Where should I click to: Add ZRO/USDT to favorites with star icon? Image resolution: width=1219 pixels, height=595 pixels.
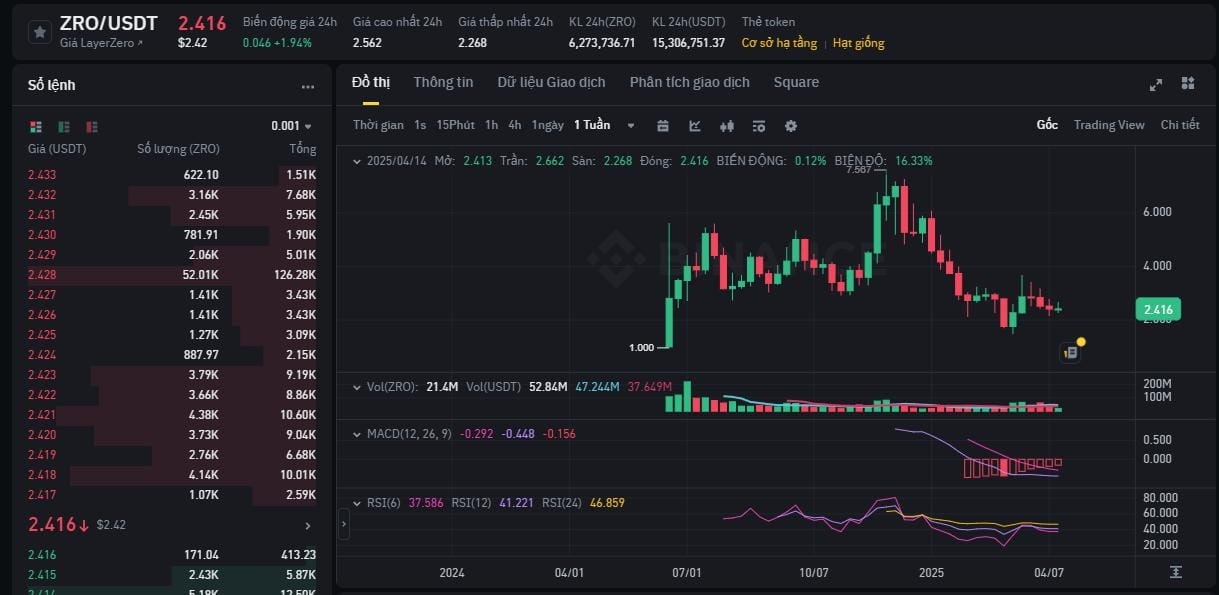39,32
